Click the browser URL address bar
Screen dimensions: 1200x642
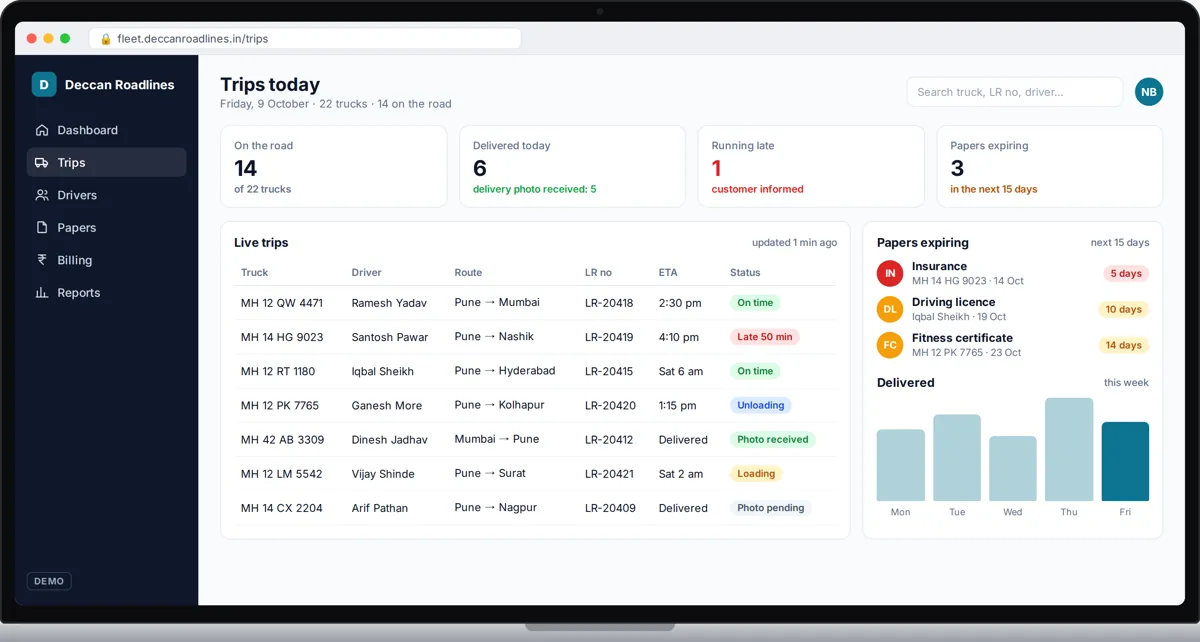305,39
